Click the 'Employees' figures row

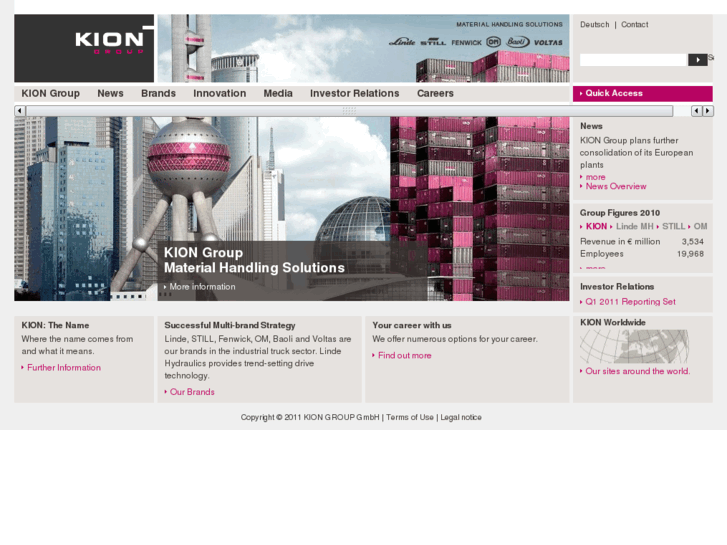pos(642,254)
